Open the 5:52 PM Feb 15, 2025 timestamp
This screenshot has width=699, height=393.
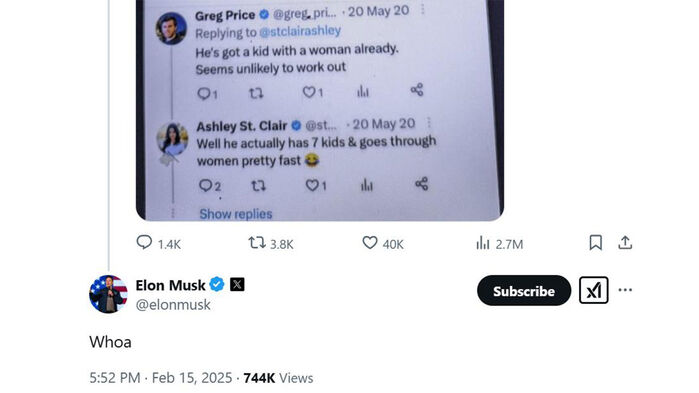160,378
